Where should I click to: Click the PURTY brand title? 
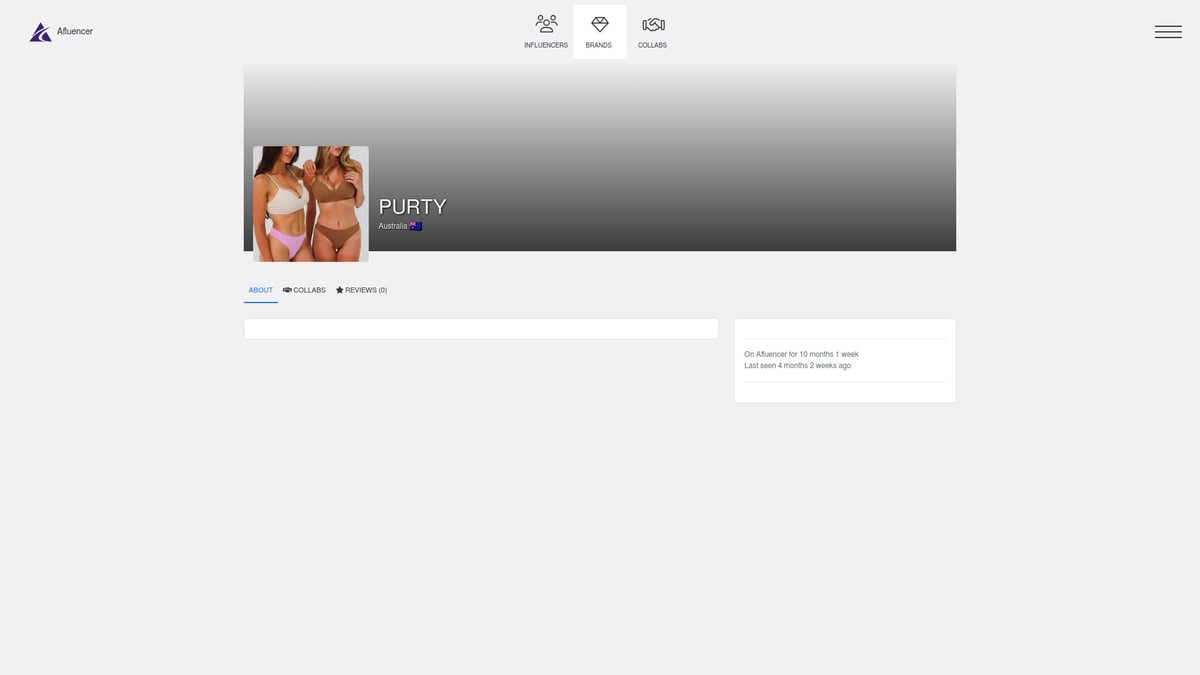(412, 207)
